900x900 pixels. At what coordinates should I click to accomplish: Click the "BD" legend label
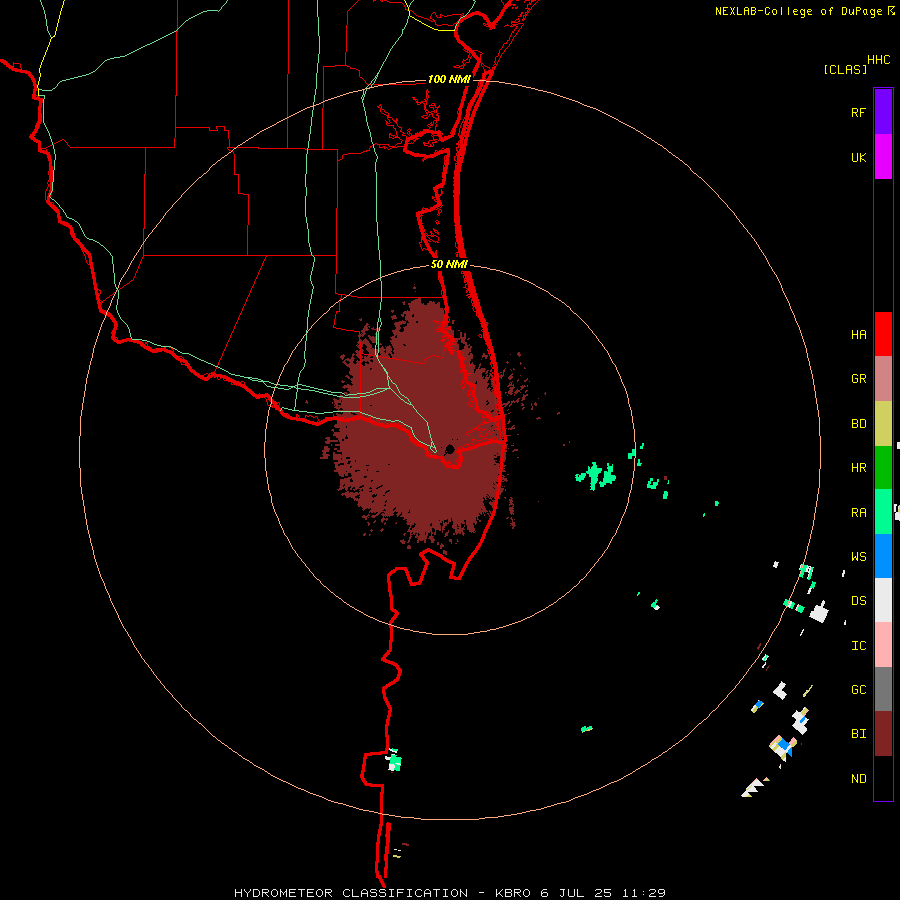click(858, 424)
